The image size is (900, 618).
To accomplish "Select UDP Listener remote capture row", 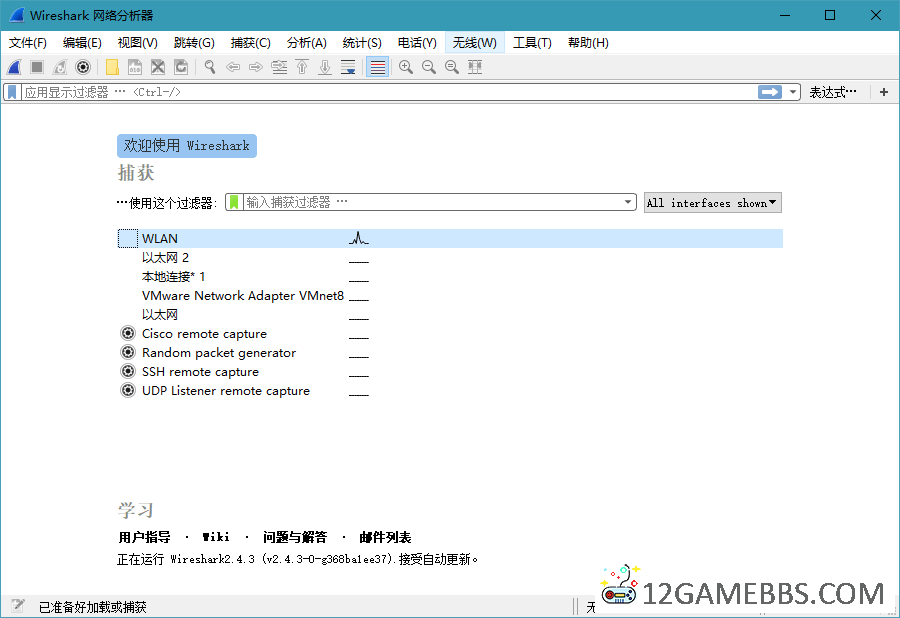I will [x=450, y=390].
